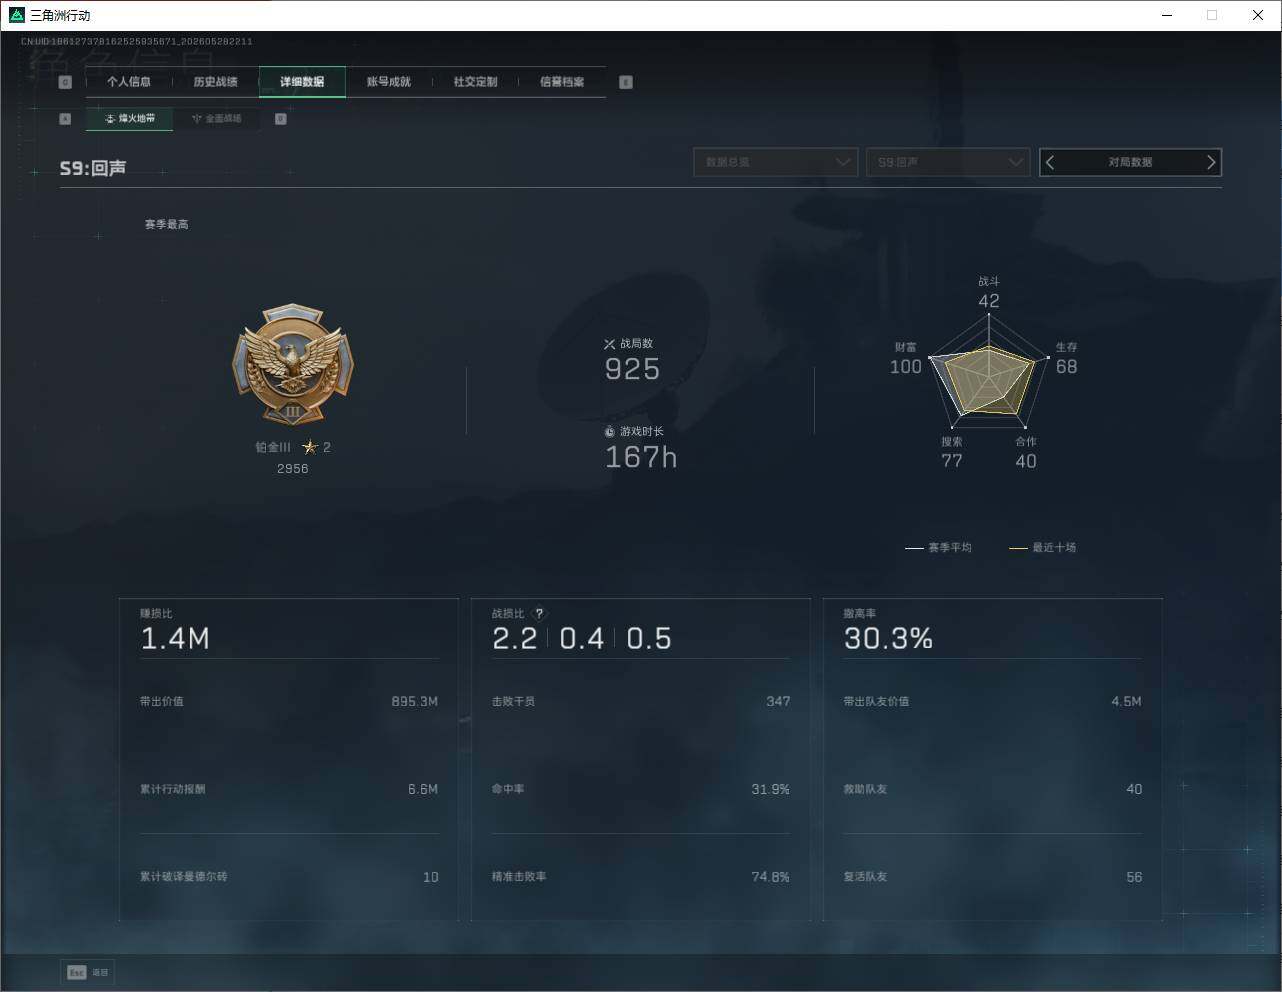
Task: Click the stopwatch 游戏时长 icon
Action: coord(609,432)
